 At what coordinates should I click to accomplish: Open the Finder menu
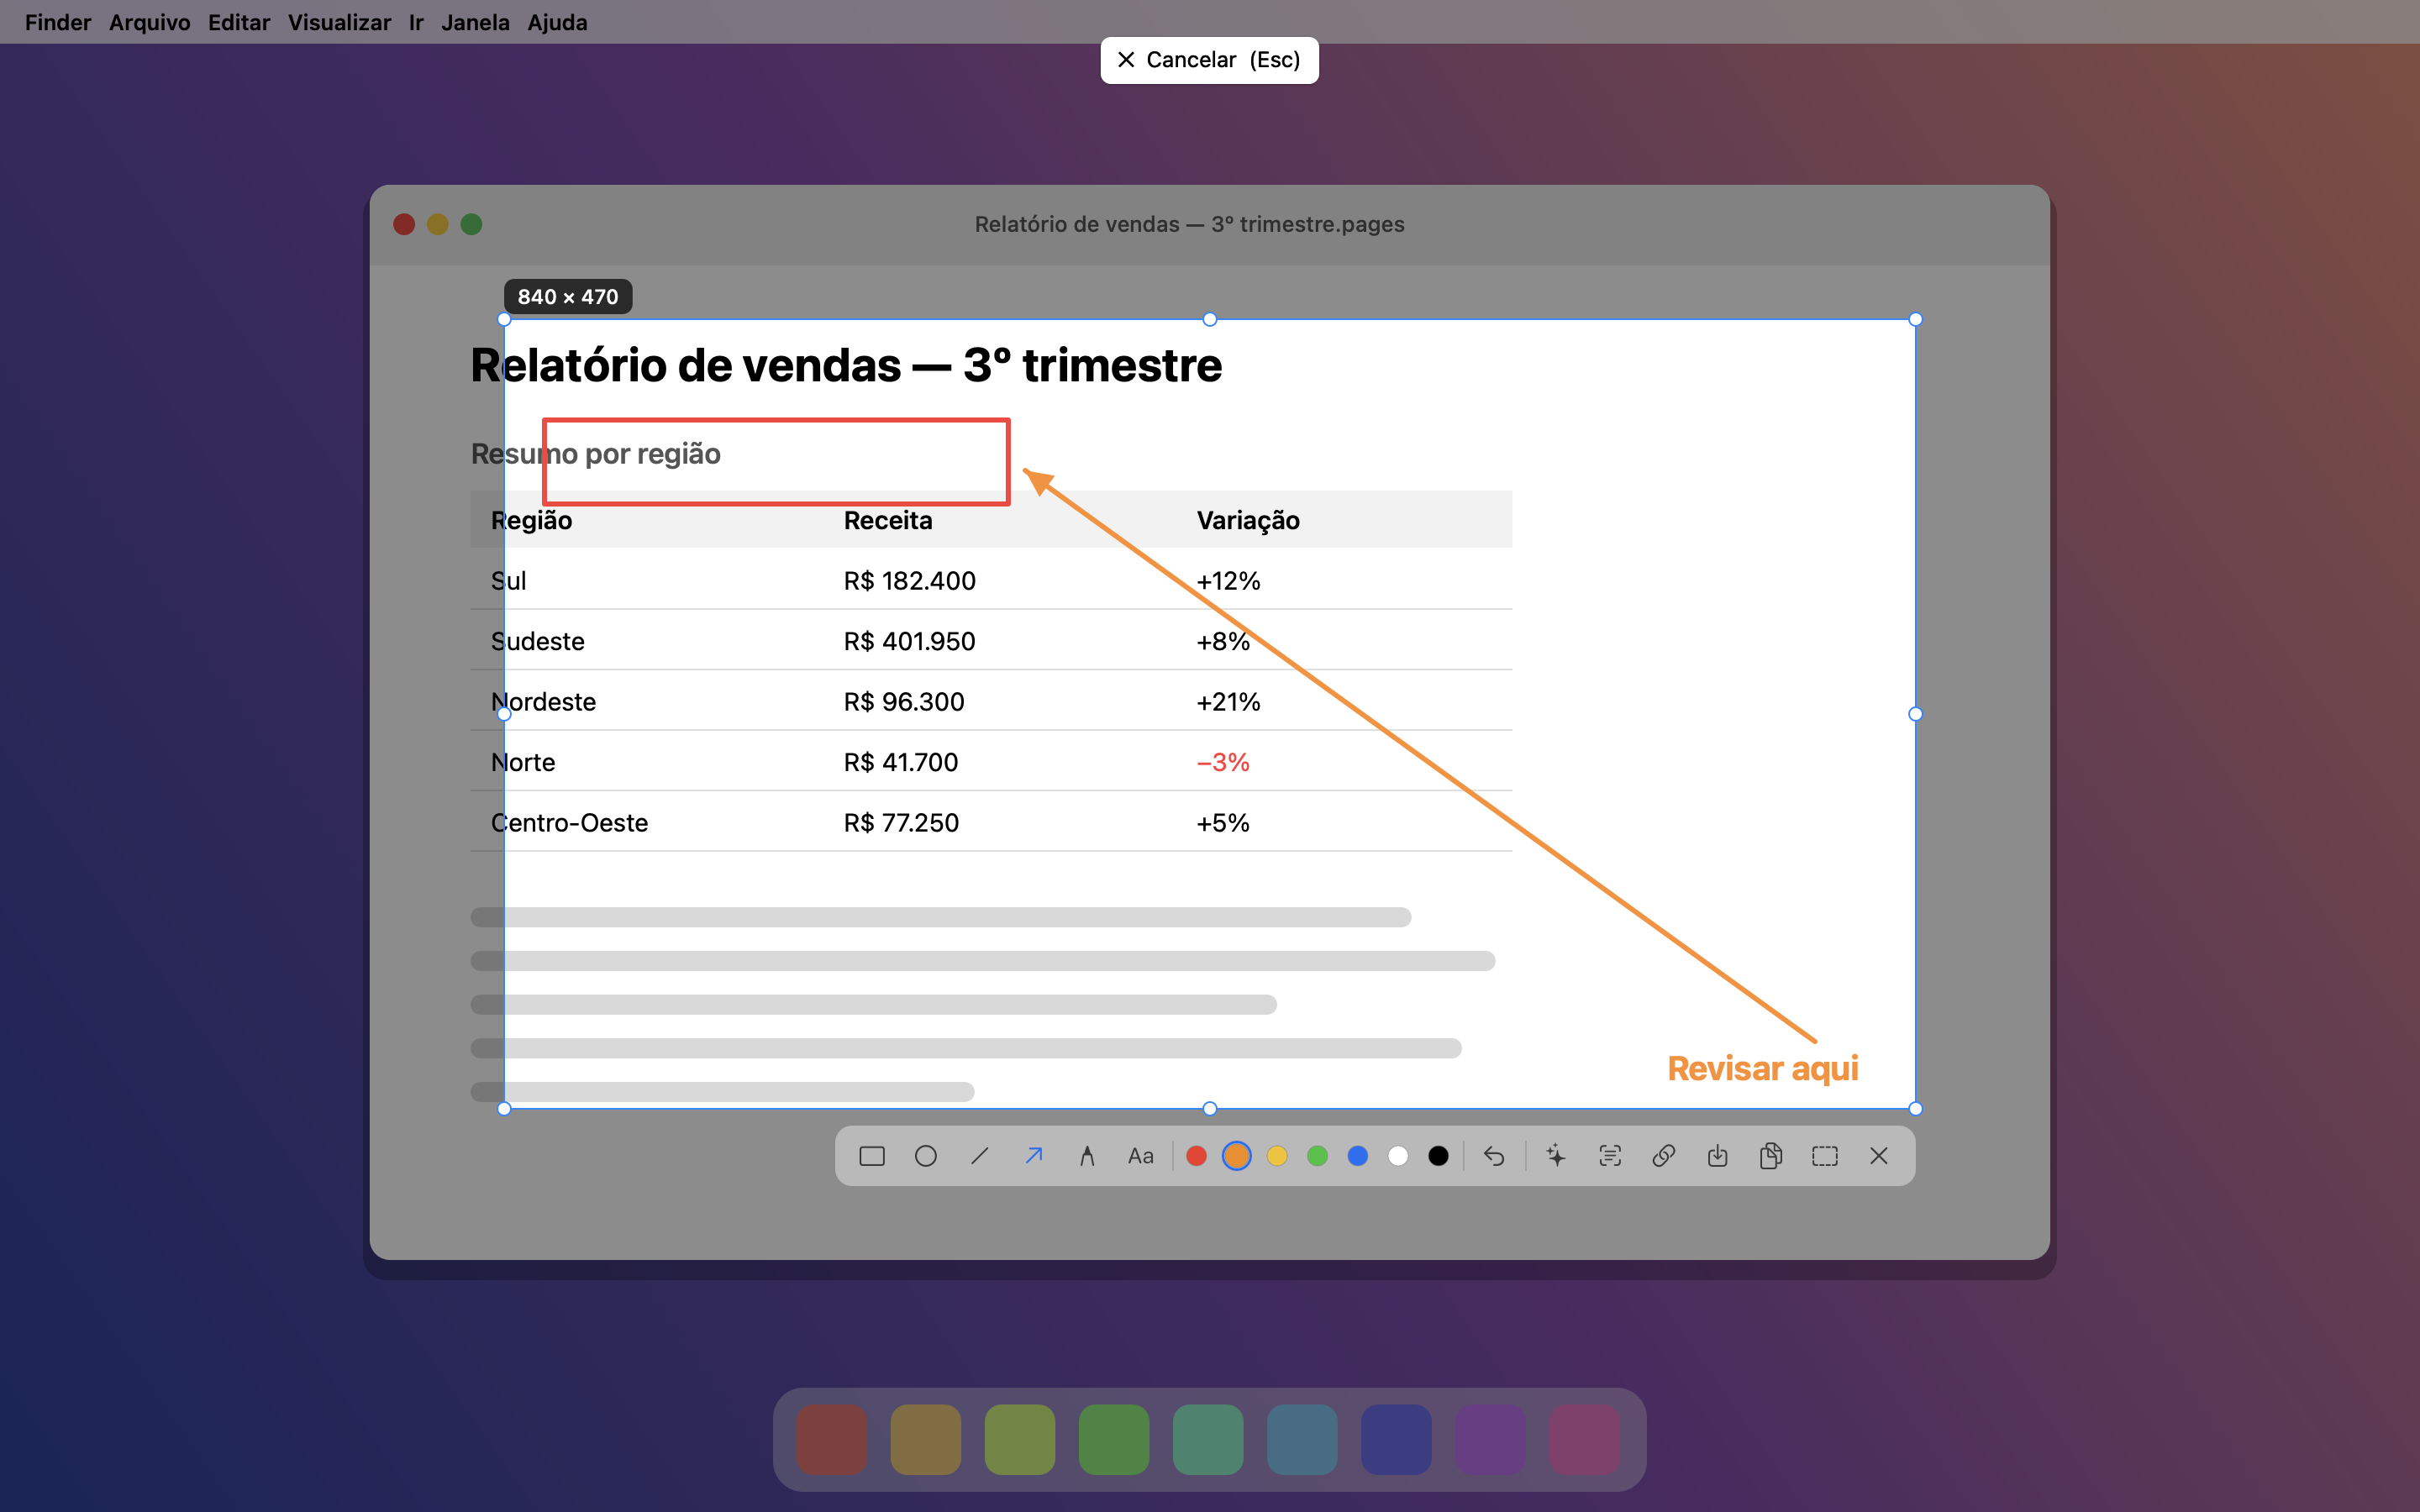(58, 22)
